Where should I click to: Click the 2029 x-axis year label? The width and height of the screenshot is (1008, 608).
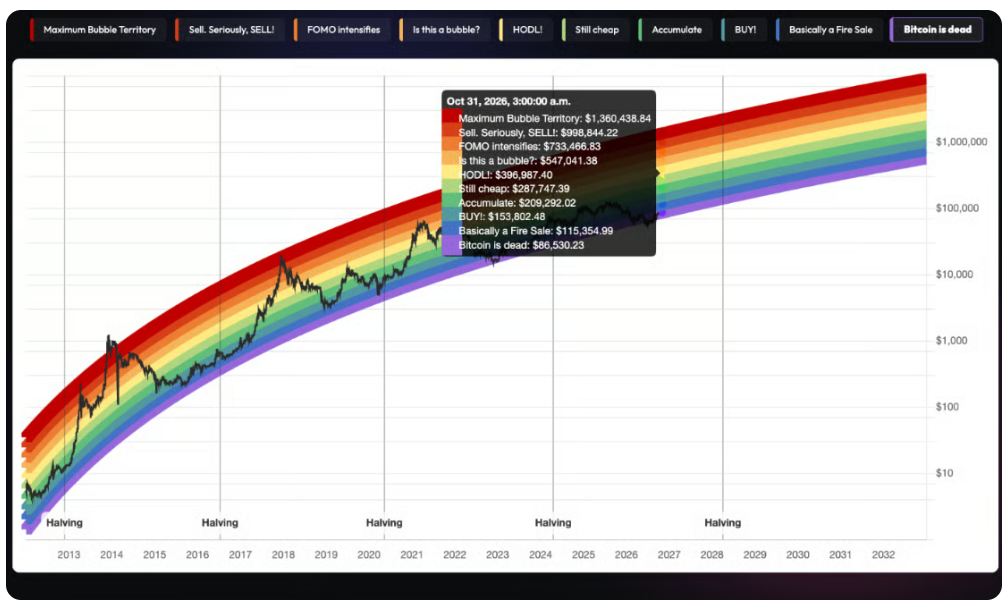(x=755, y=554)
